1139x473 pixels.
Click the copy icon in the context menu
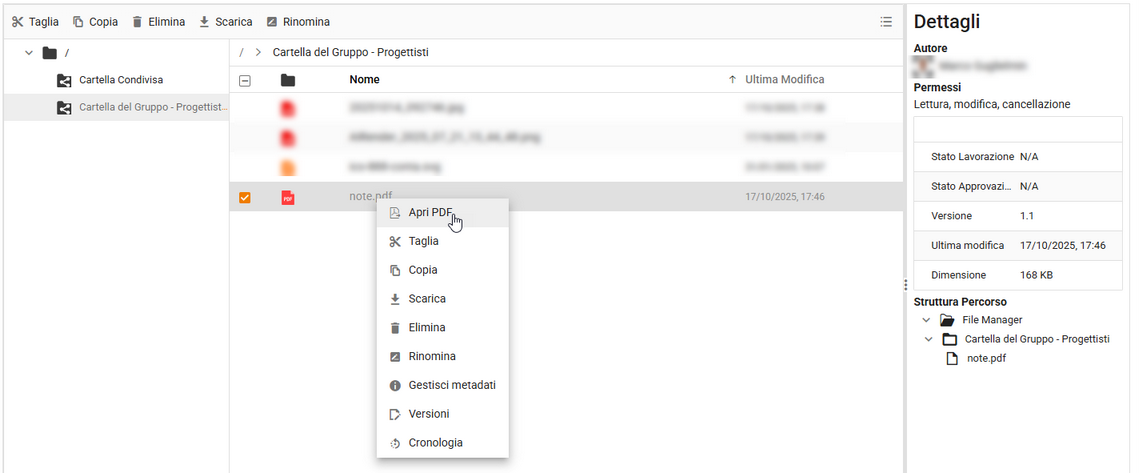[395, 270]
